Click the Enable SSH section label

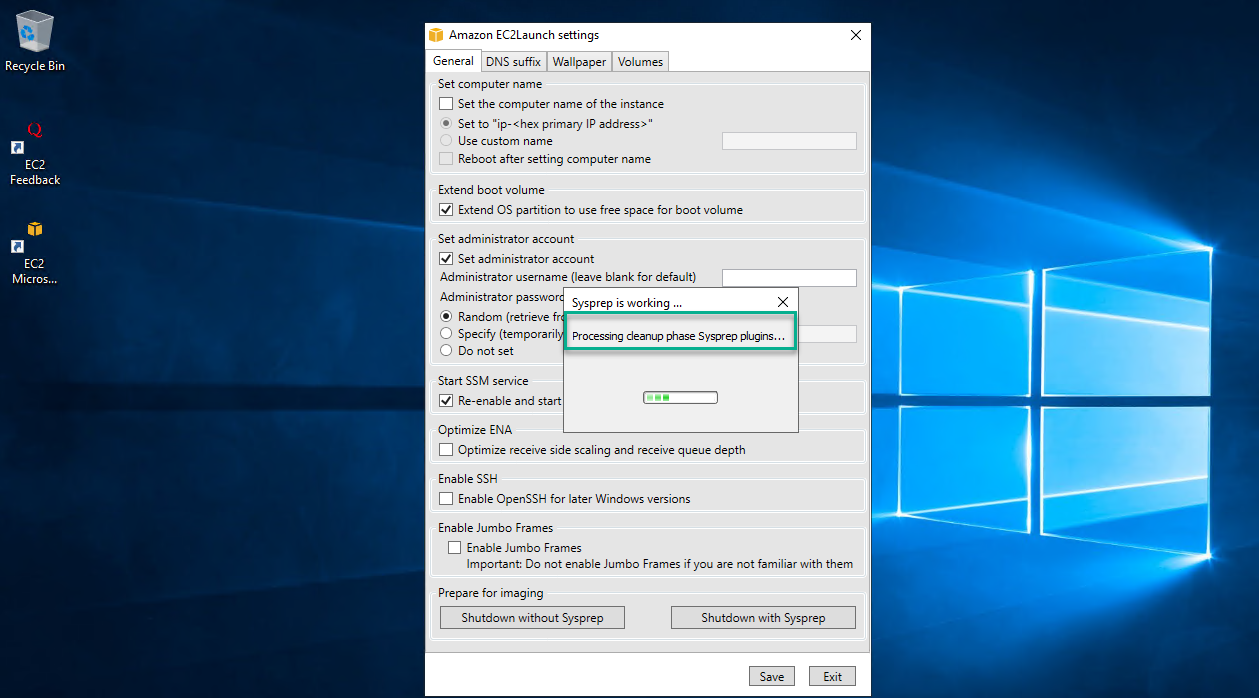pyautogui.click(x=467, y=479)
